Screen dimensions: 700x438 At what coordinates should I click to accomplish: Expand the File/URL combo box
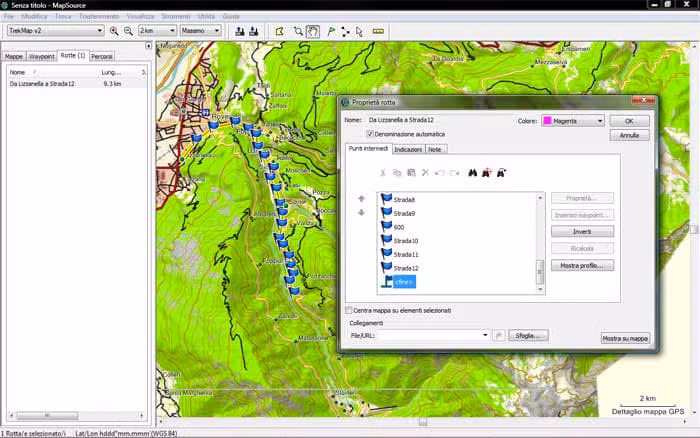pos(485,335)
